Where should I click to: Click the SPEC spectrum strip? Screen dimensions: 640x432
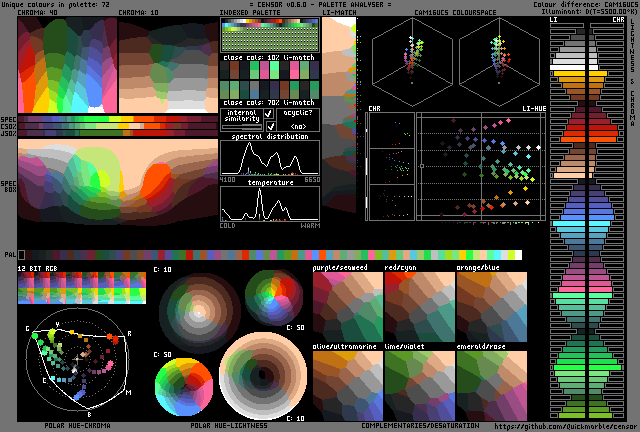tap(118, 119)
